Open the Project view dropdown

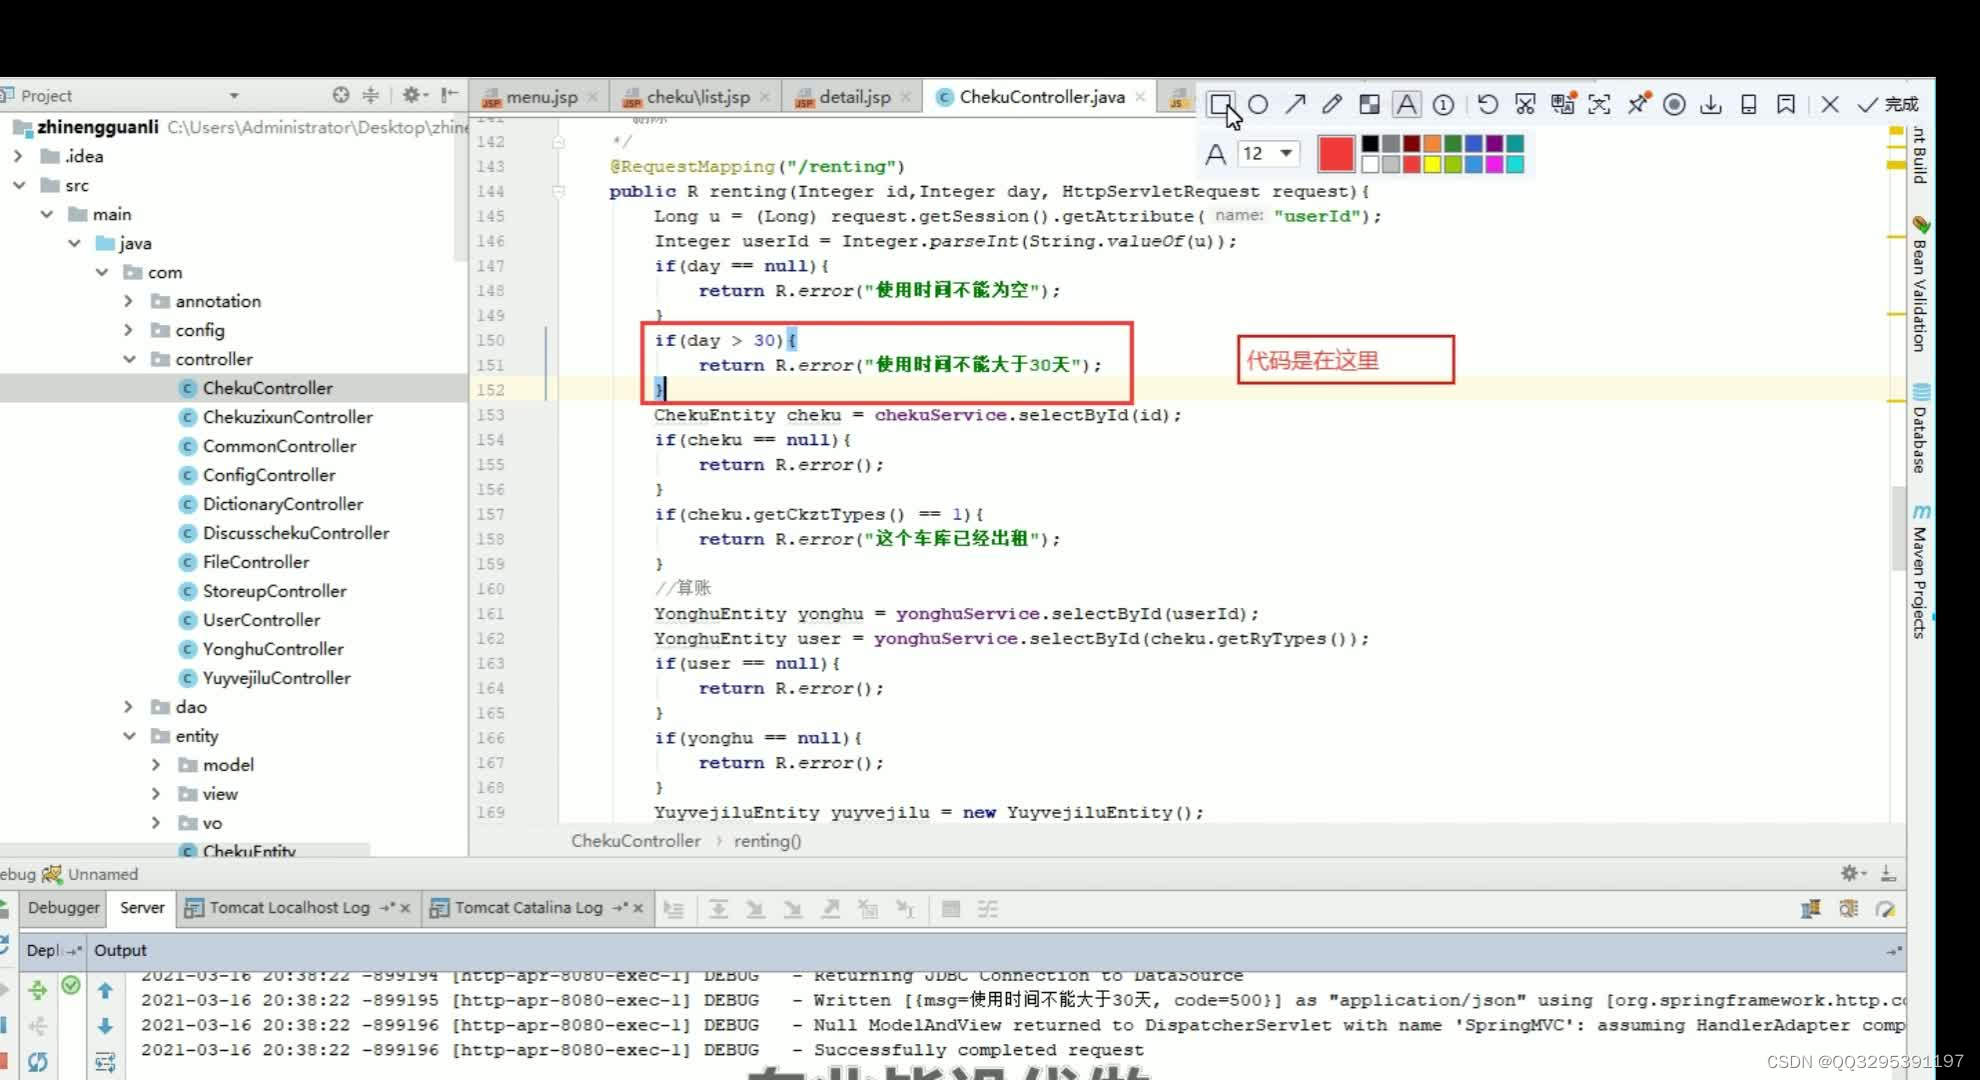[x=233, y=96]
